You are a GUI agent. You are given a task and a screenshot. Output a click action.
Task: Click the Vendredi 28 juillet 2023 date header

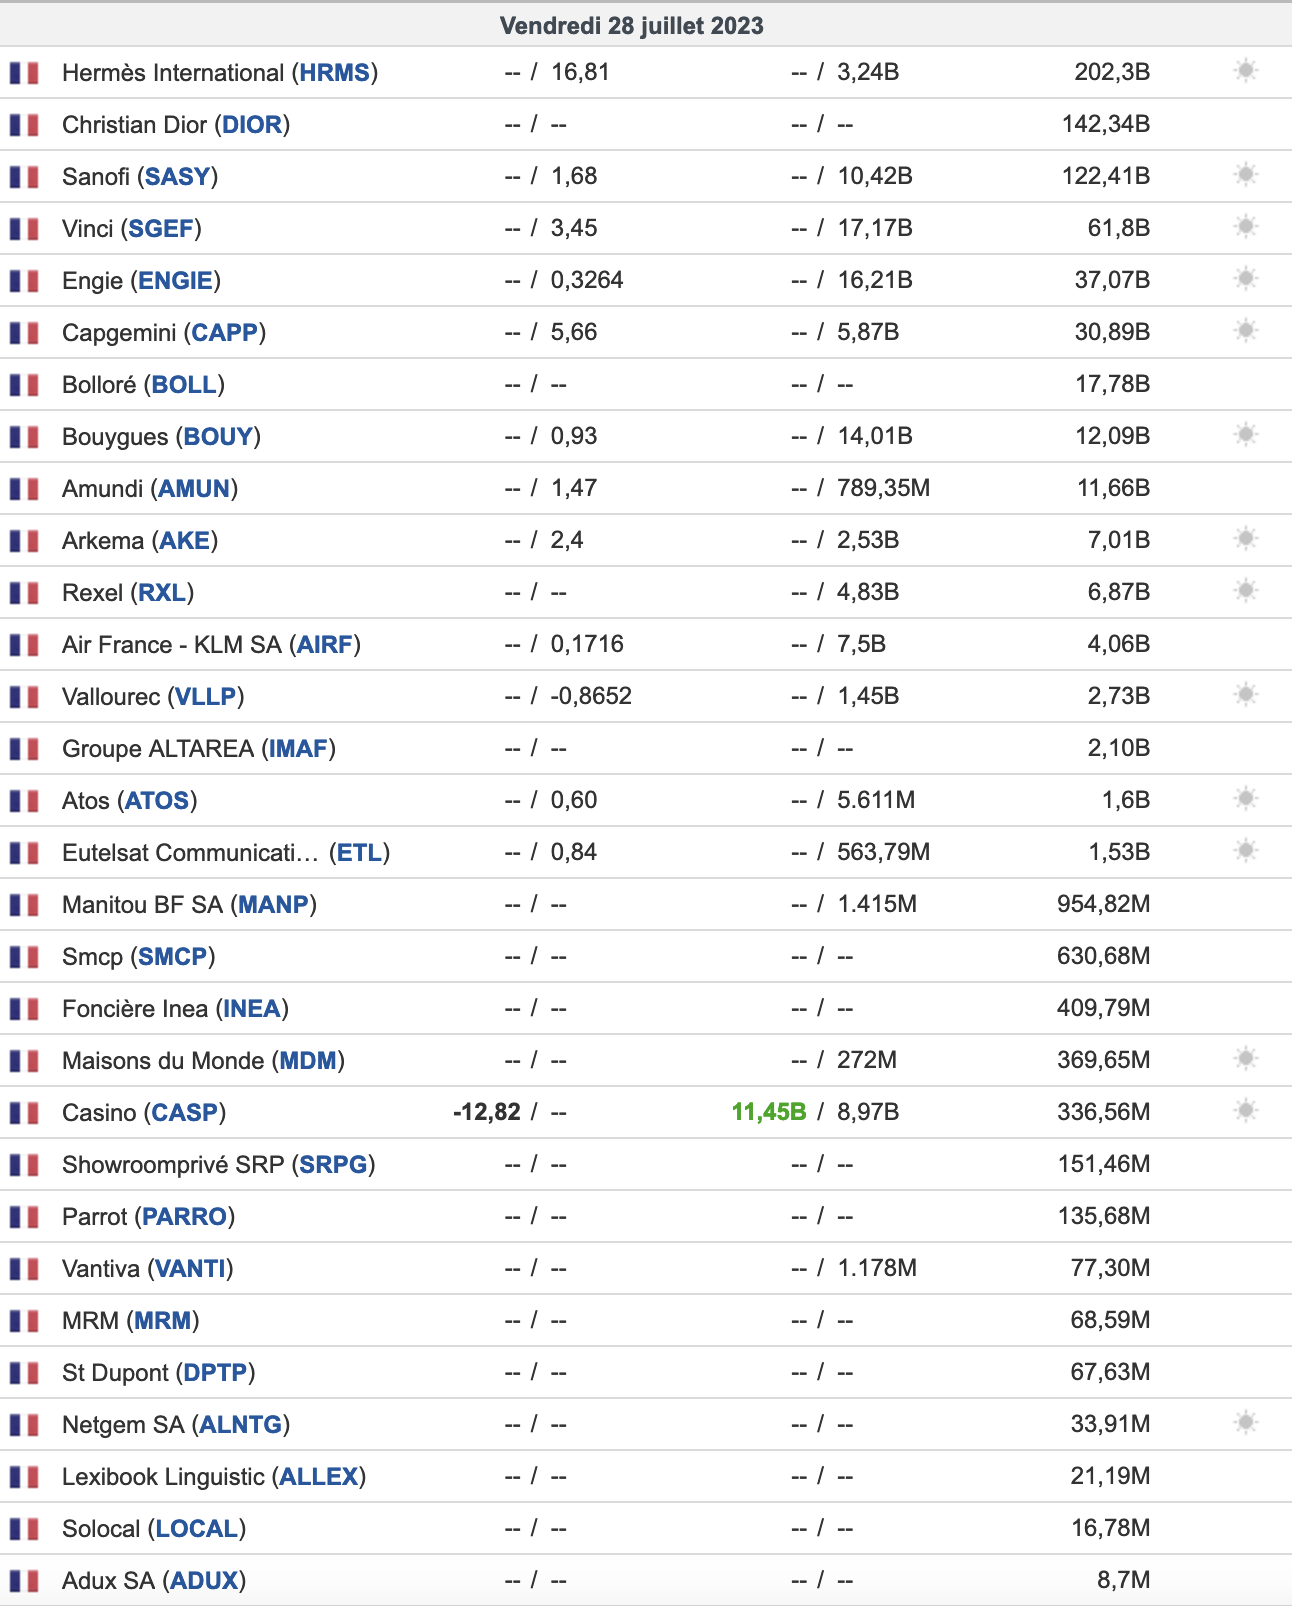(632, 26)
